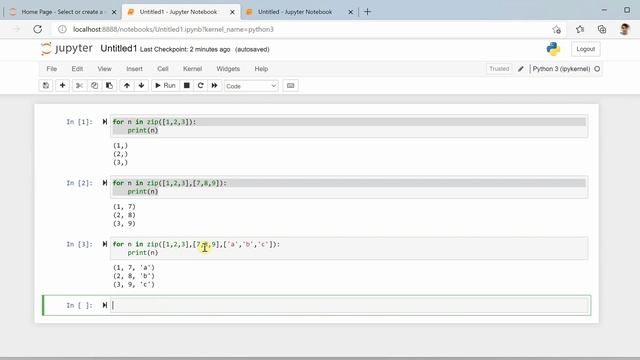Copy selected cells in toolbar

pyautogui.click(x=94, y=86)
